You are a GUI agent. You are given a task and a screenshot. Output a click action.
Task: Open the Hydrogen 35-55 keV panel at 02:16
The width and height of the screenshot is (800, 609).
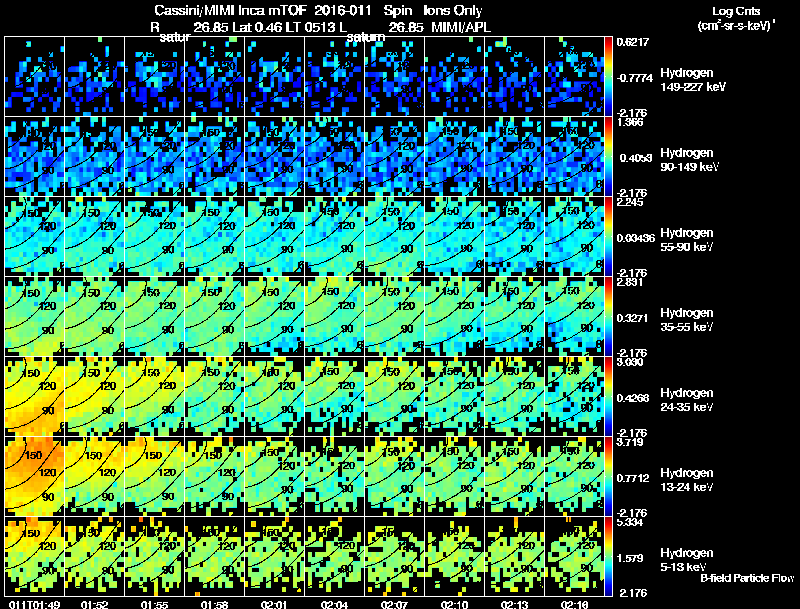click(x=574, y=316)
